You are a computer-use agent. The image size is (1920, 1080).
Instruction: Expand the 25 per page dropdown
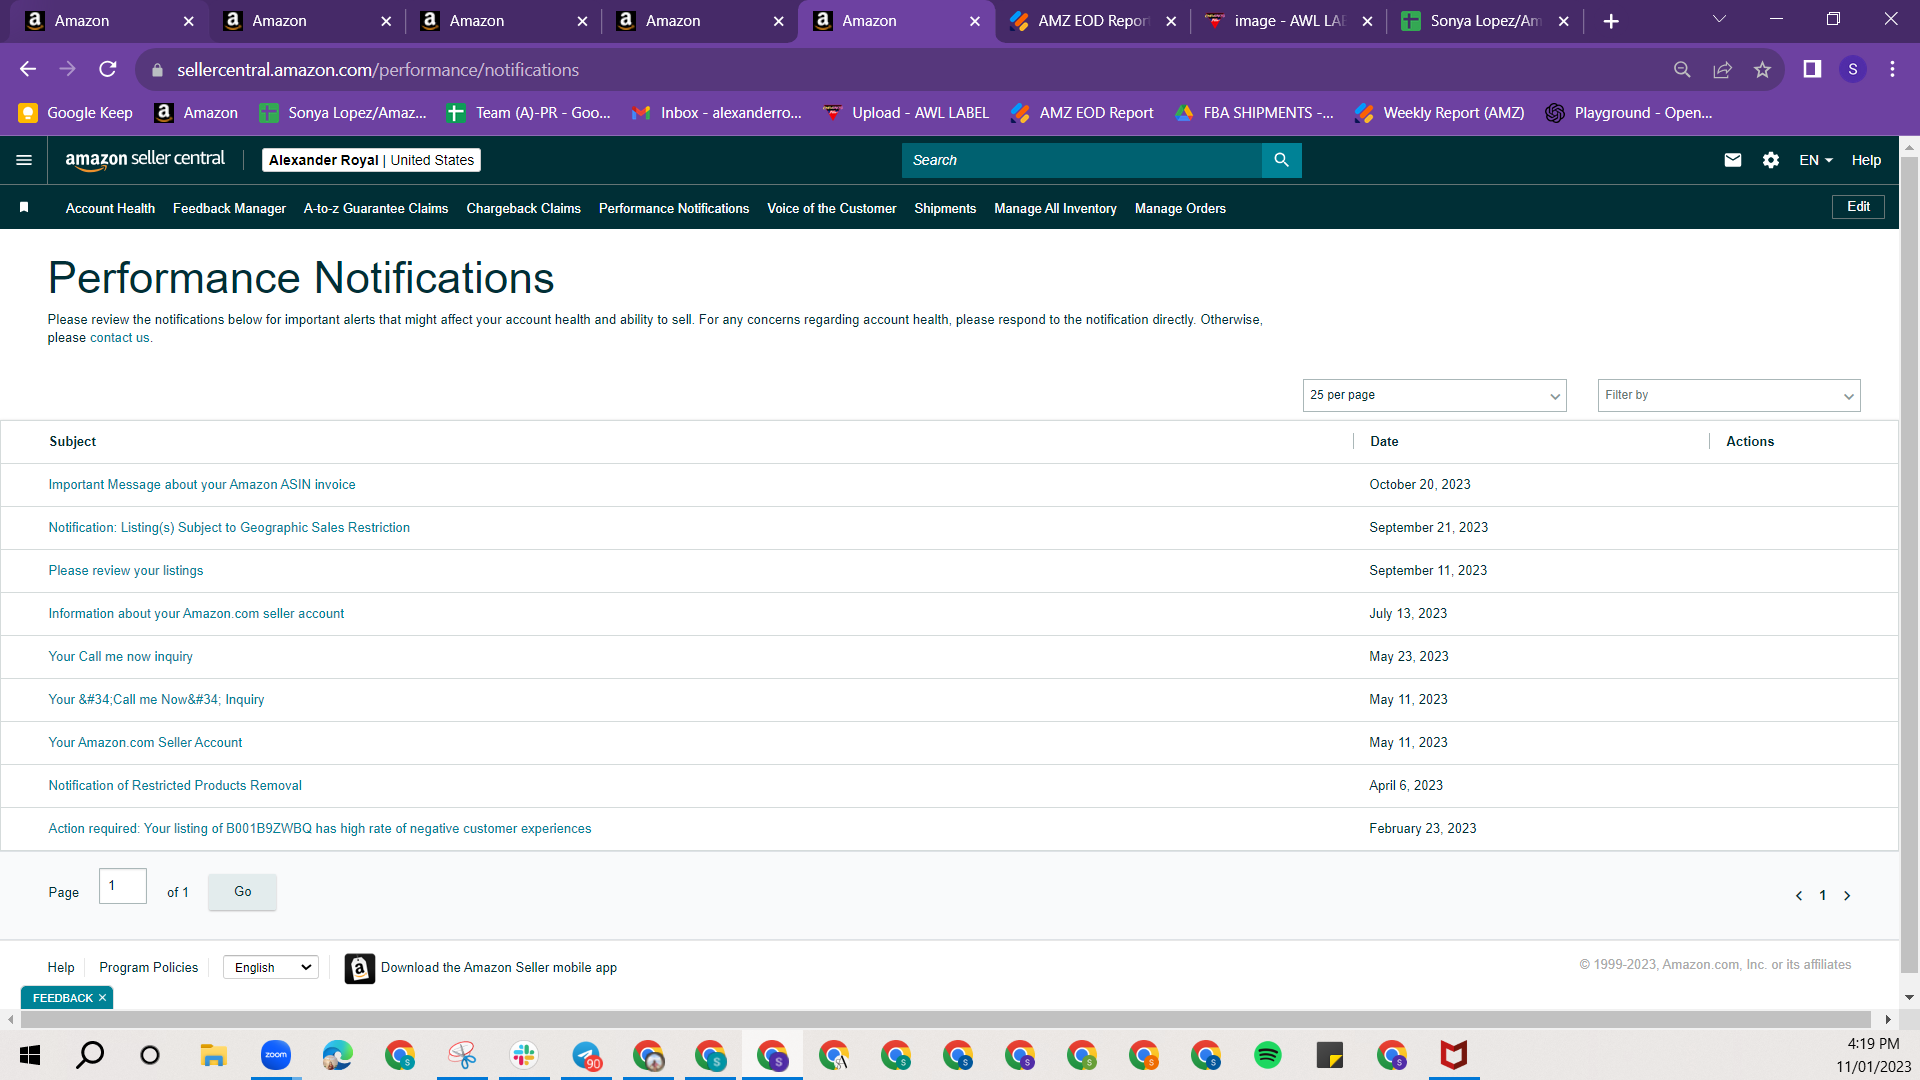[1434, 395]
